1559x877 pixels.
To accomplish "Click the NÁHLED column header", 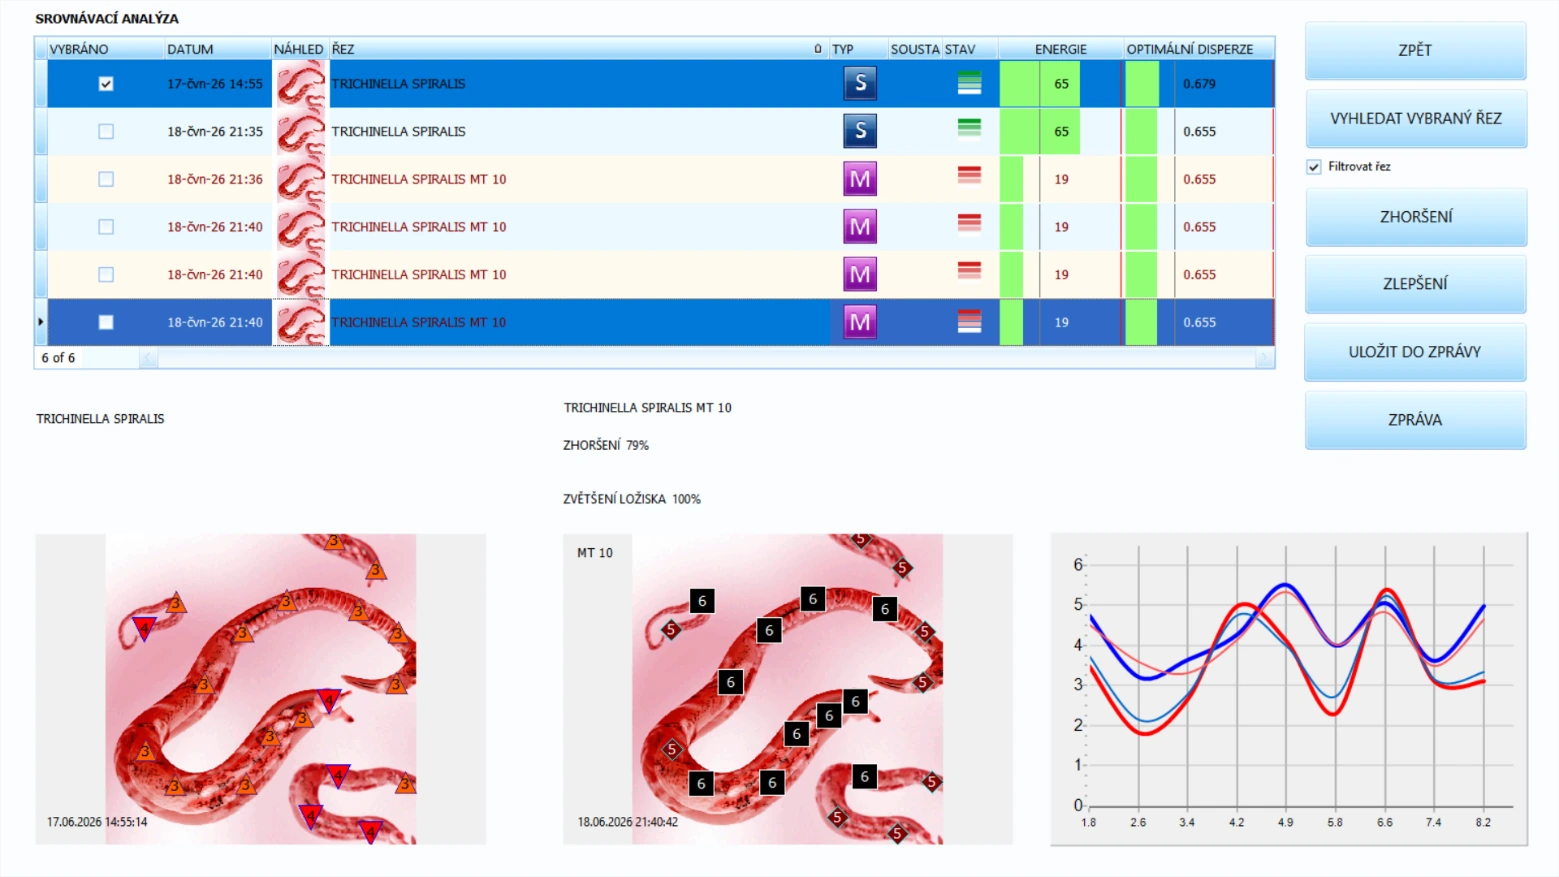I will coord(299,49).
